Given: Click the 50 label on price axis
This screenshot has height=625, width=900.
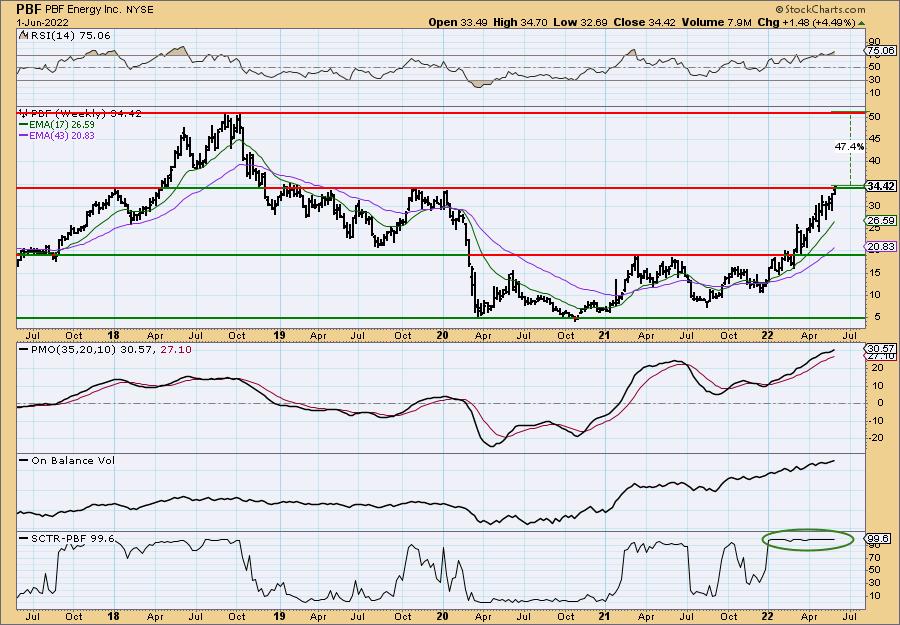Looking at the screenshot, I should pos(875,117).
